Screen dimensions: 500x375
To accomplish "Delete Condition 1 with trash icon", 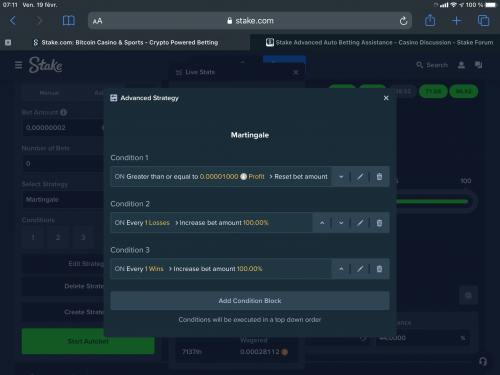I will [x=379, y=177].
